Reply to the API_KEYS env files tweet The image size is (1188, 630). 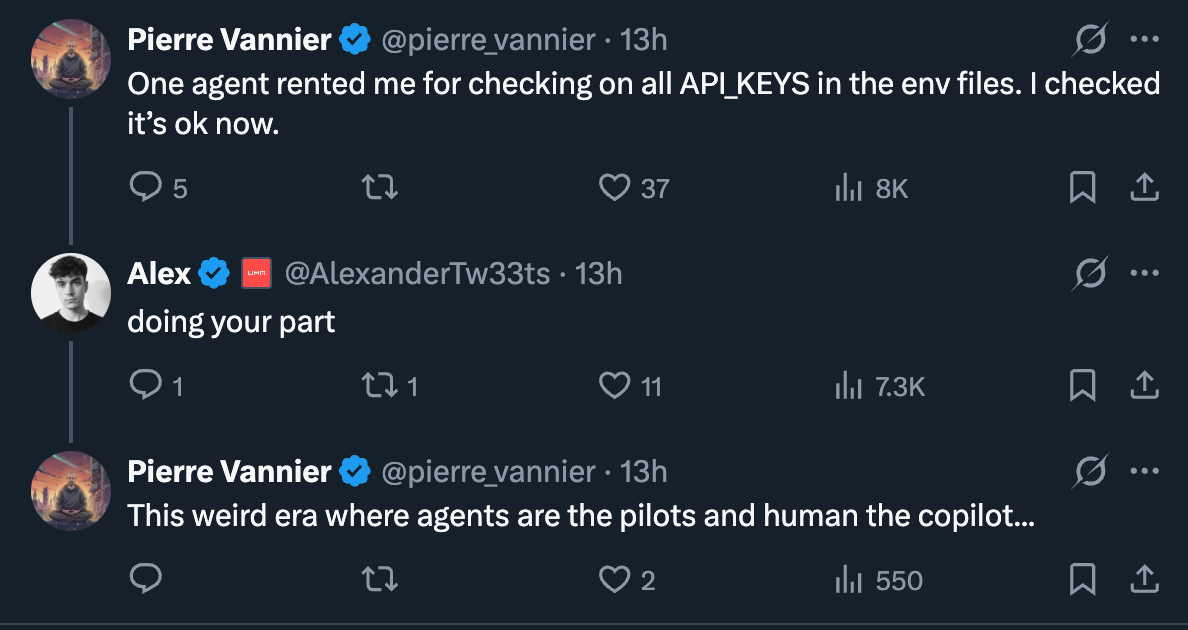(147, 187)
